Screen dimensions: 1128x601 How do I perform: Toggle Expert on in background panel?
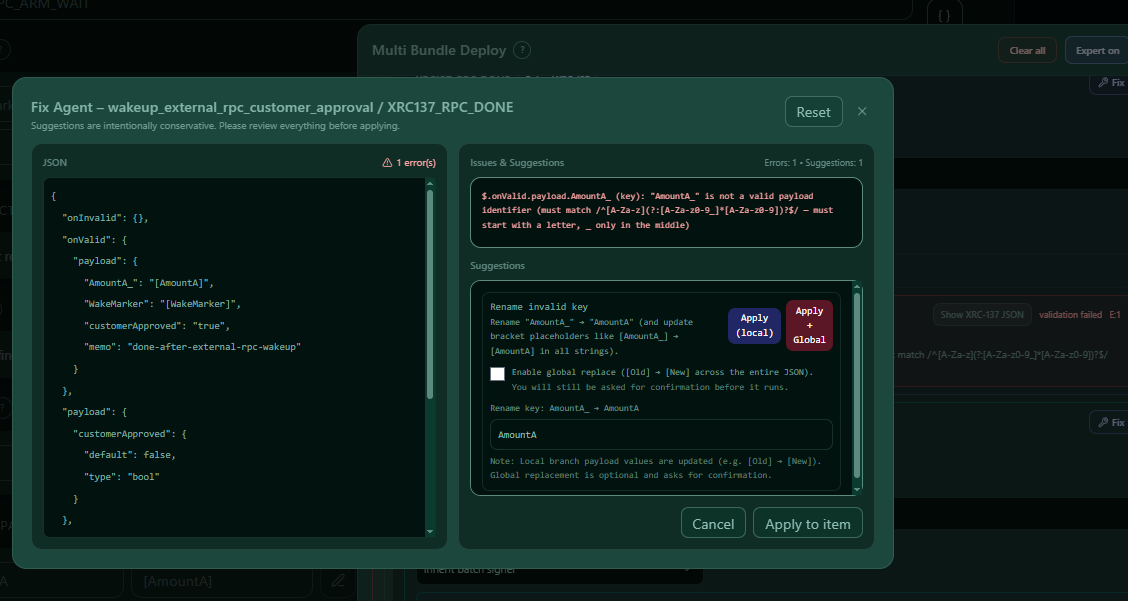[1097, 50]
